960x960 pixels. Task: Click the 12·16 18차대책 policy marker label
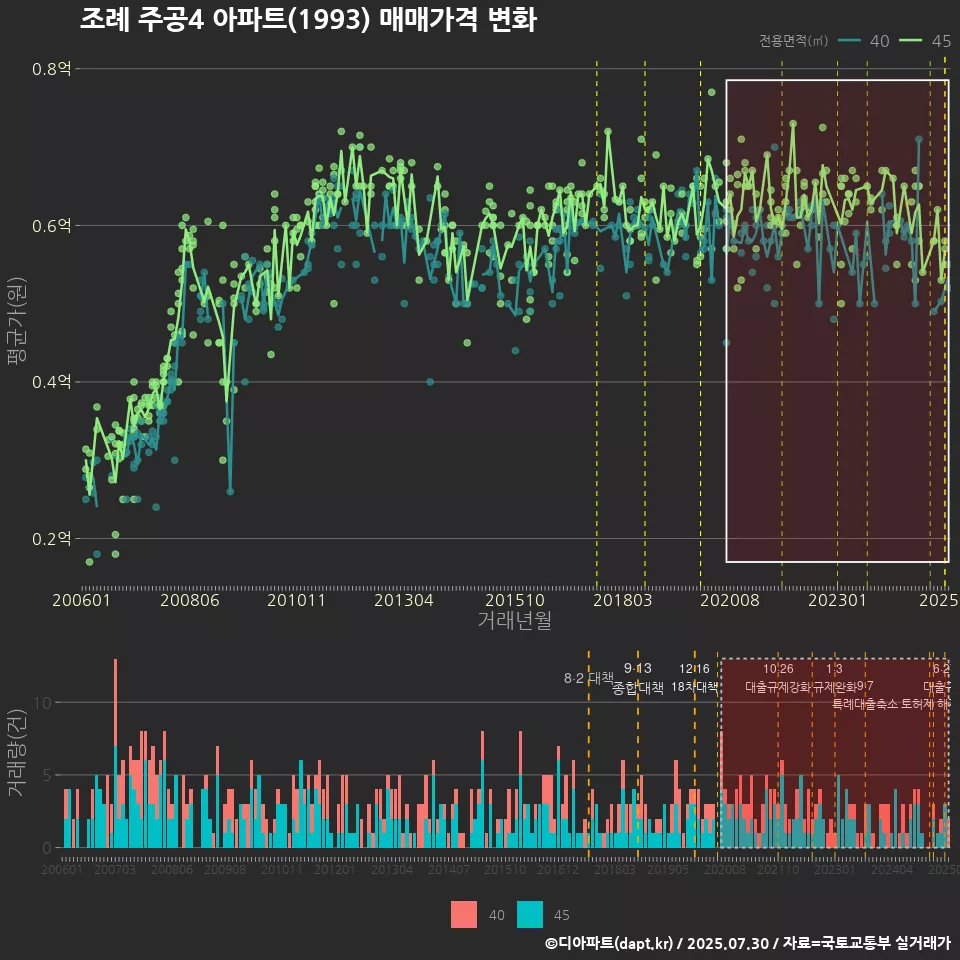694,678
